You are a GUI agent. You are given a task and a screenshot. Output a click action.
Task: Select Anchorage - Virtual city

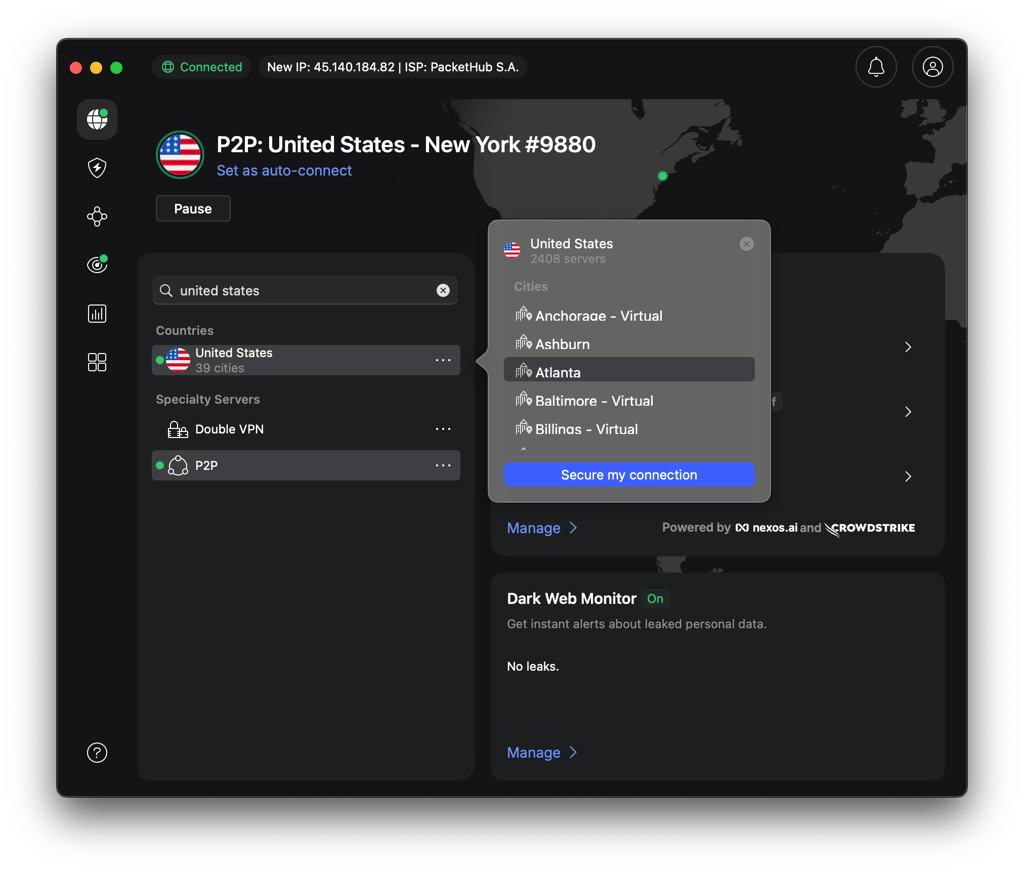click(x=629, y=315)
